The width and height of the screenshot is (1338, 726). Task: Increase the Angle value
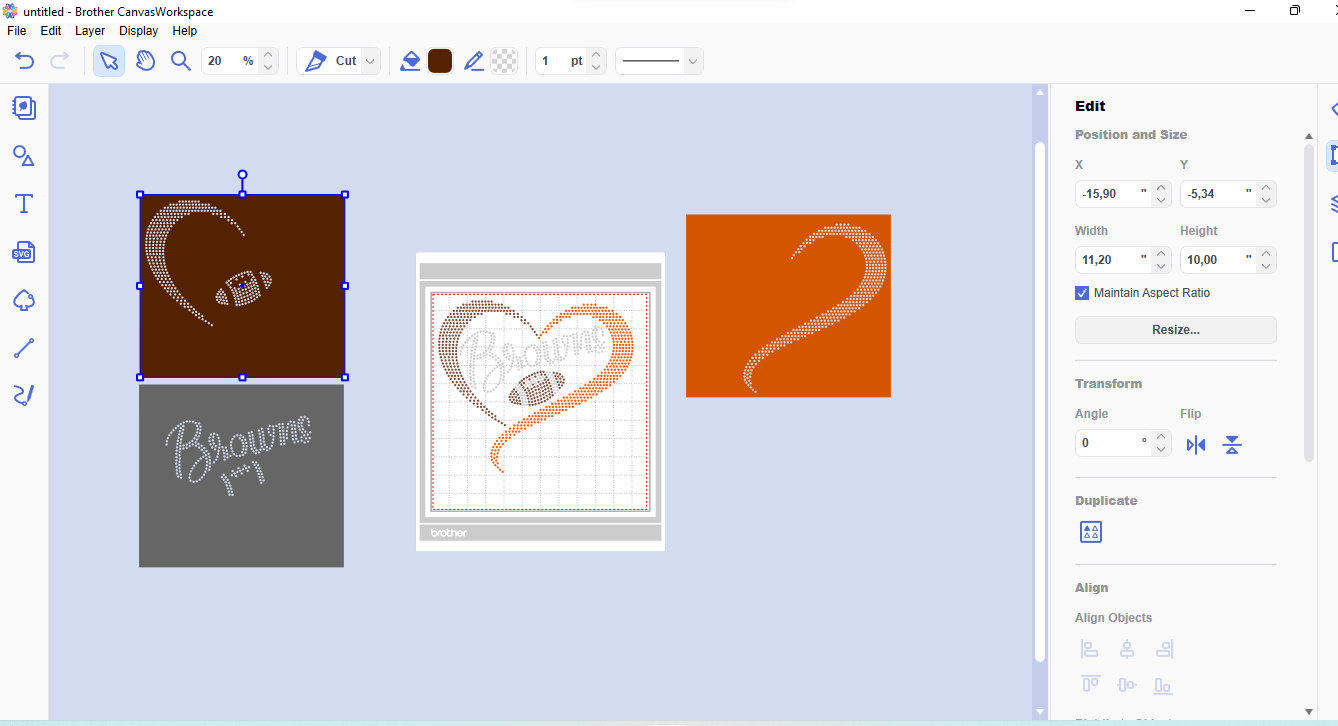click(1161, 436)
